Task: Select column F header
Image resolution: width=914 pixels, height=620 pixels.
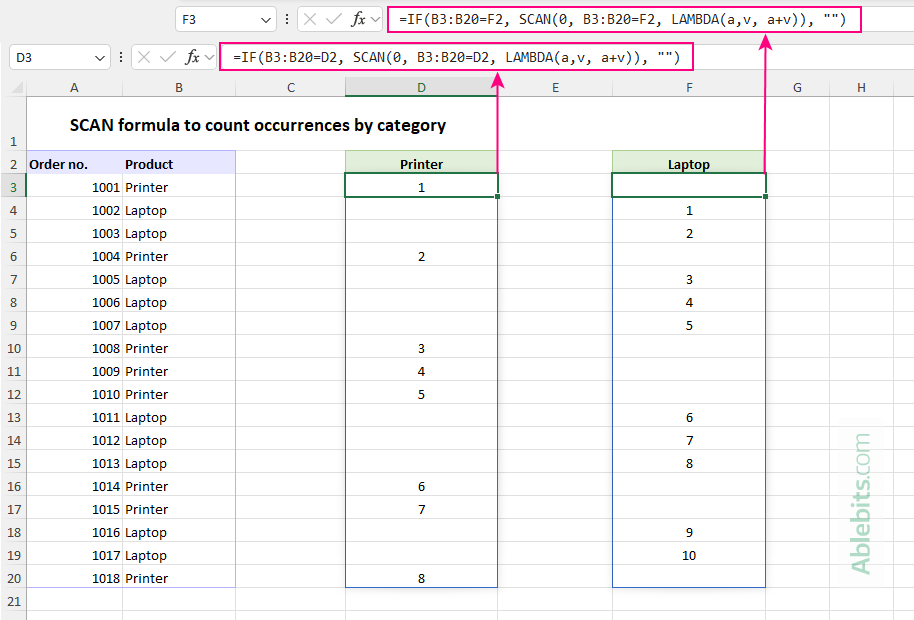Action: click(689, 87)
